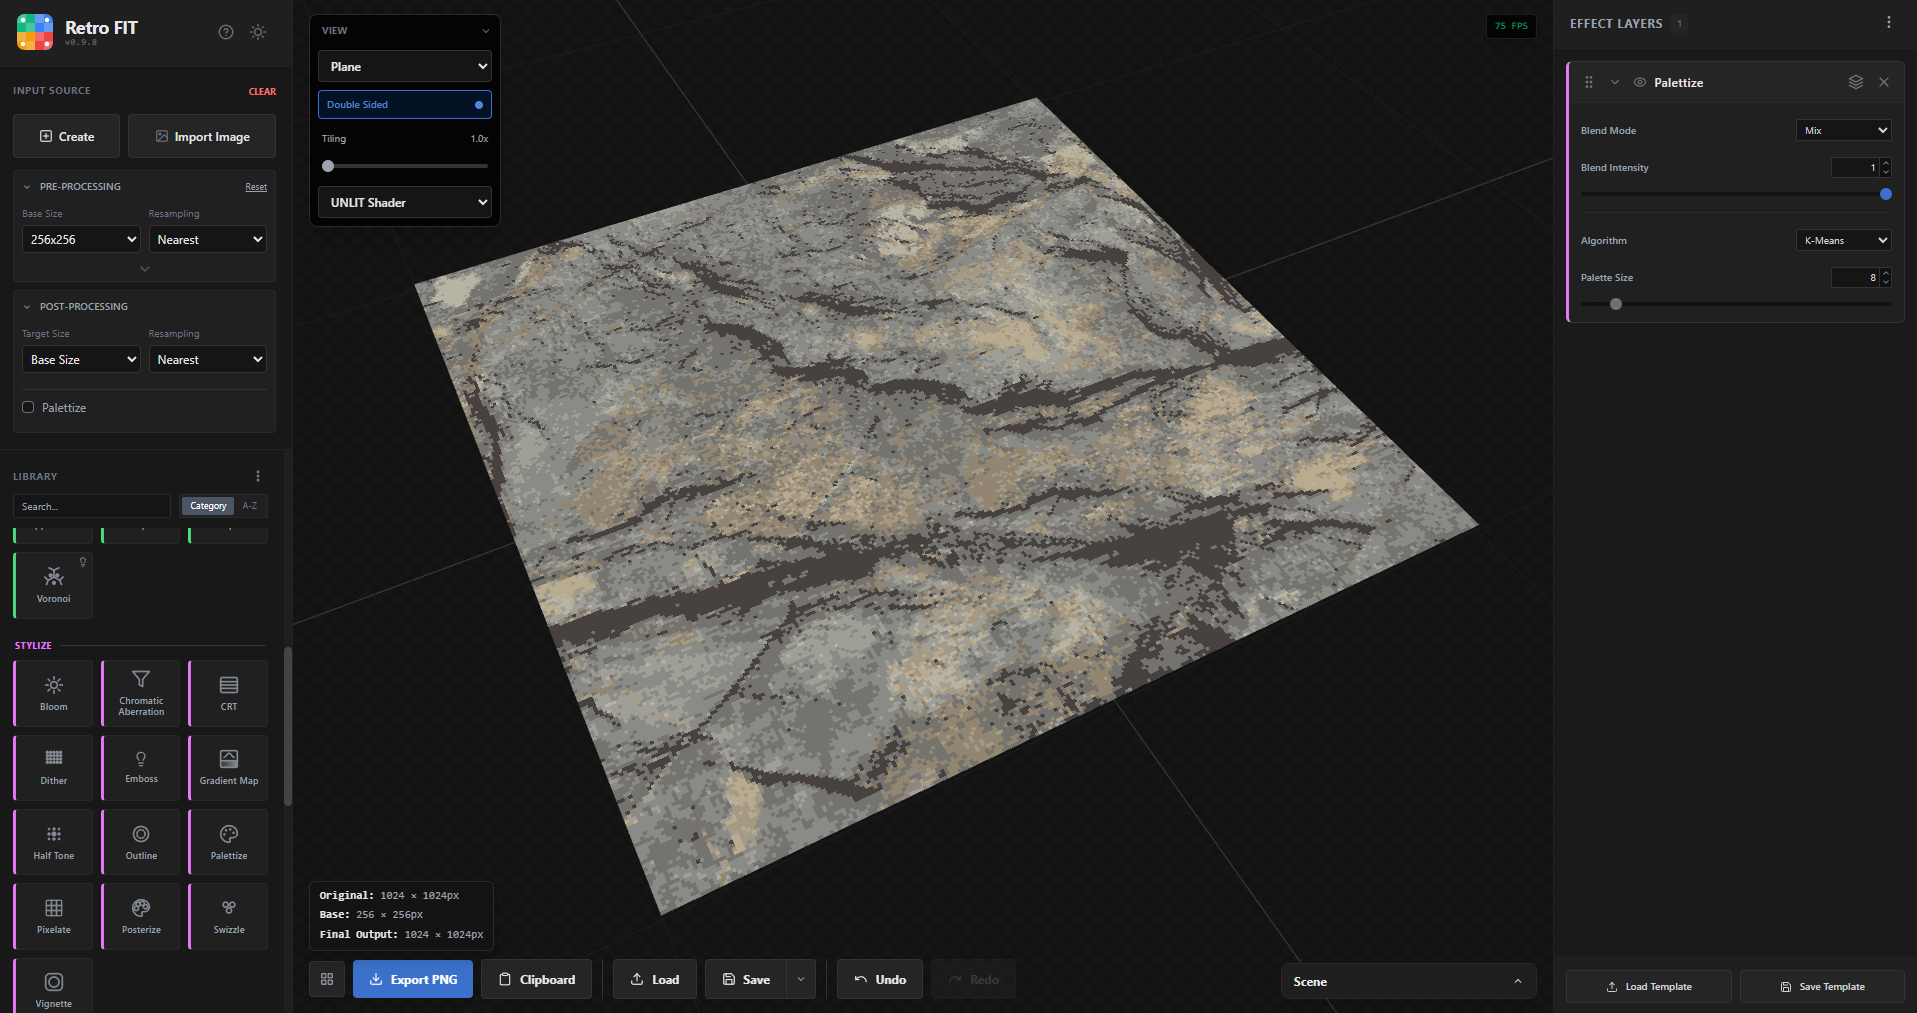Viewport: 1917px width, 1013px height.
Task: Open the K-Means algorithm dropdown
Action: coord(1843,240)
